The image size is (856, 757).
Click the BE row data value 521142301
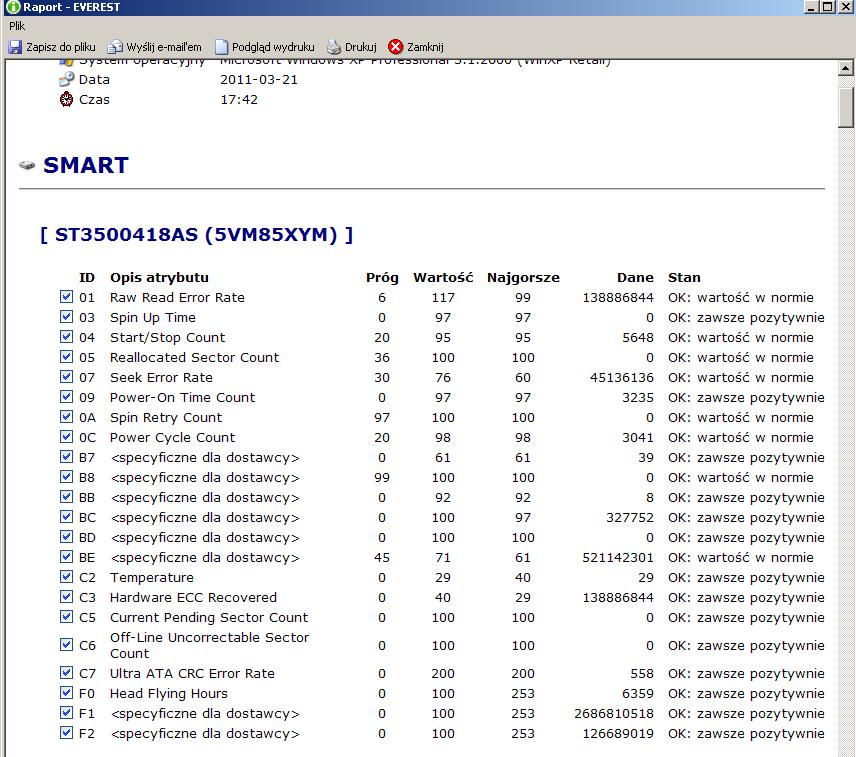(618, 557)
